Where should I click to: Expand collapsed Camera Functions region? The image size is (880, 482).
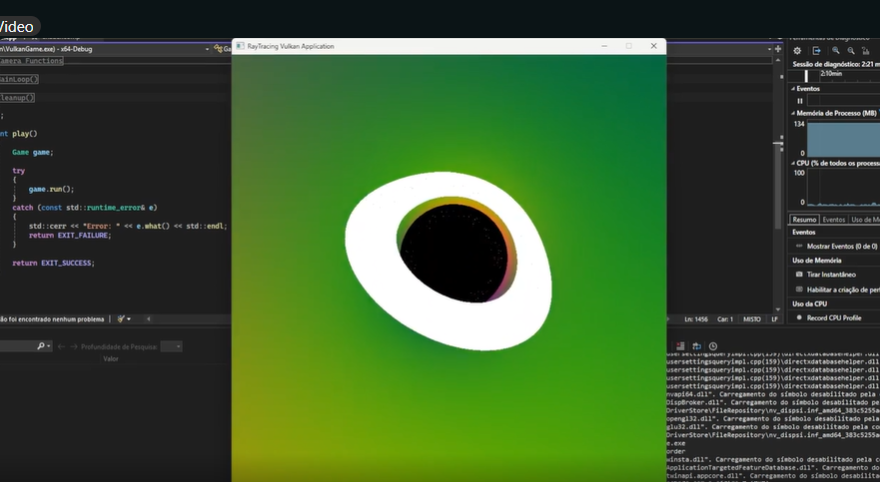tap(31, 61)
